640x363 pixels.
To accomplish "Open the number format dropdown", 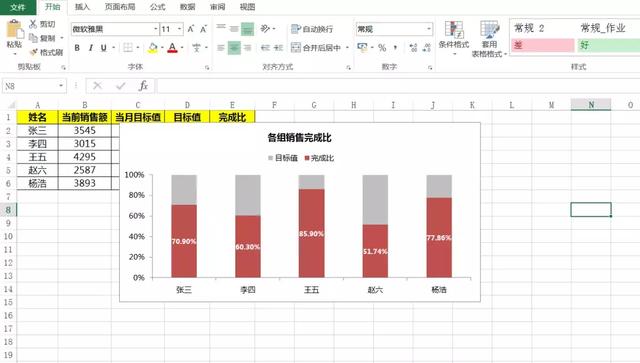I will coord(429,29).
